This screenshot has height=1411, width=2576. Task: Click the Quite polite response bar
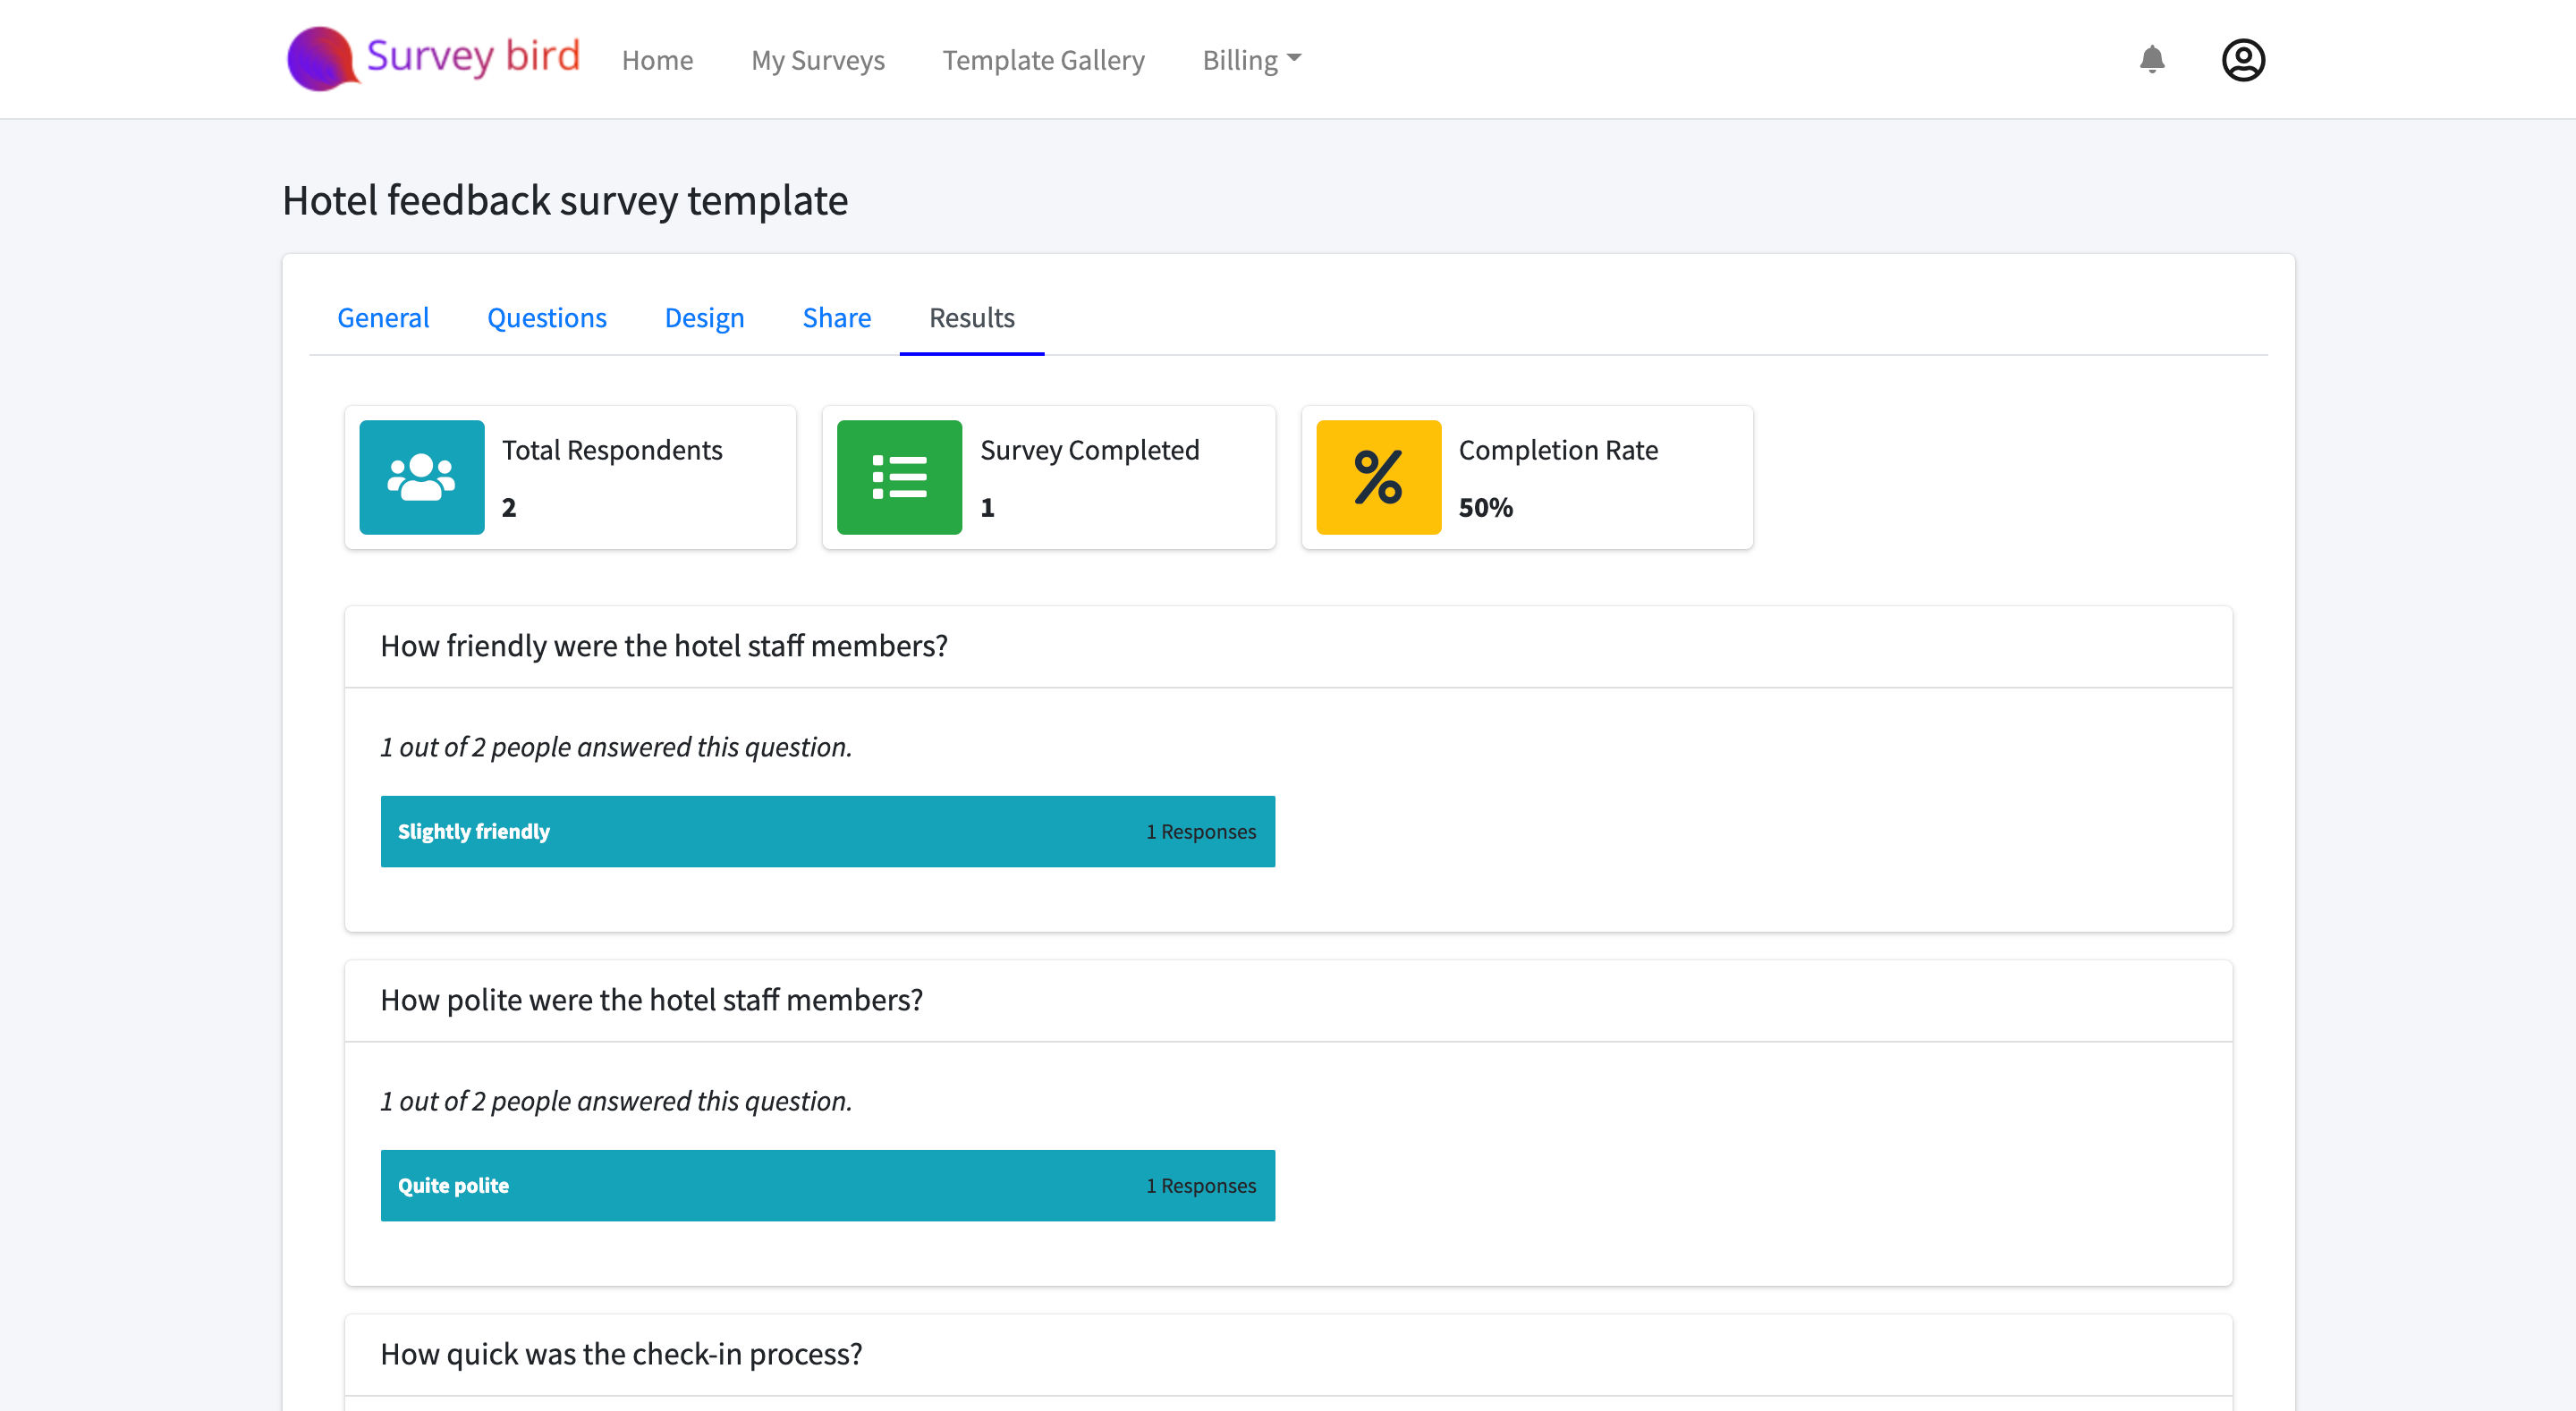tap(827, 1185)
